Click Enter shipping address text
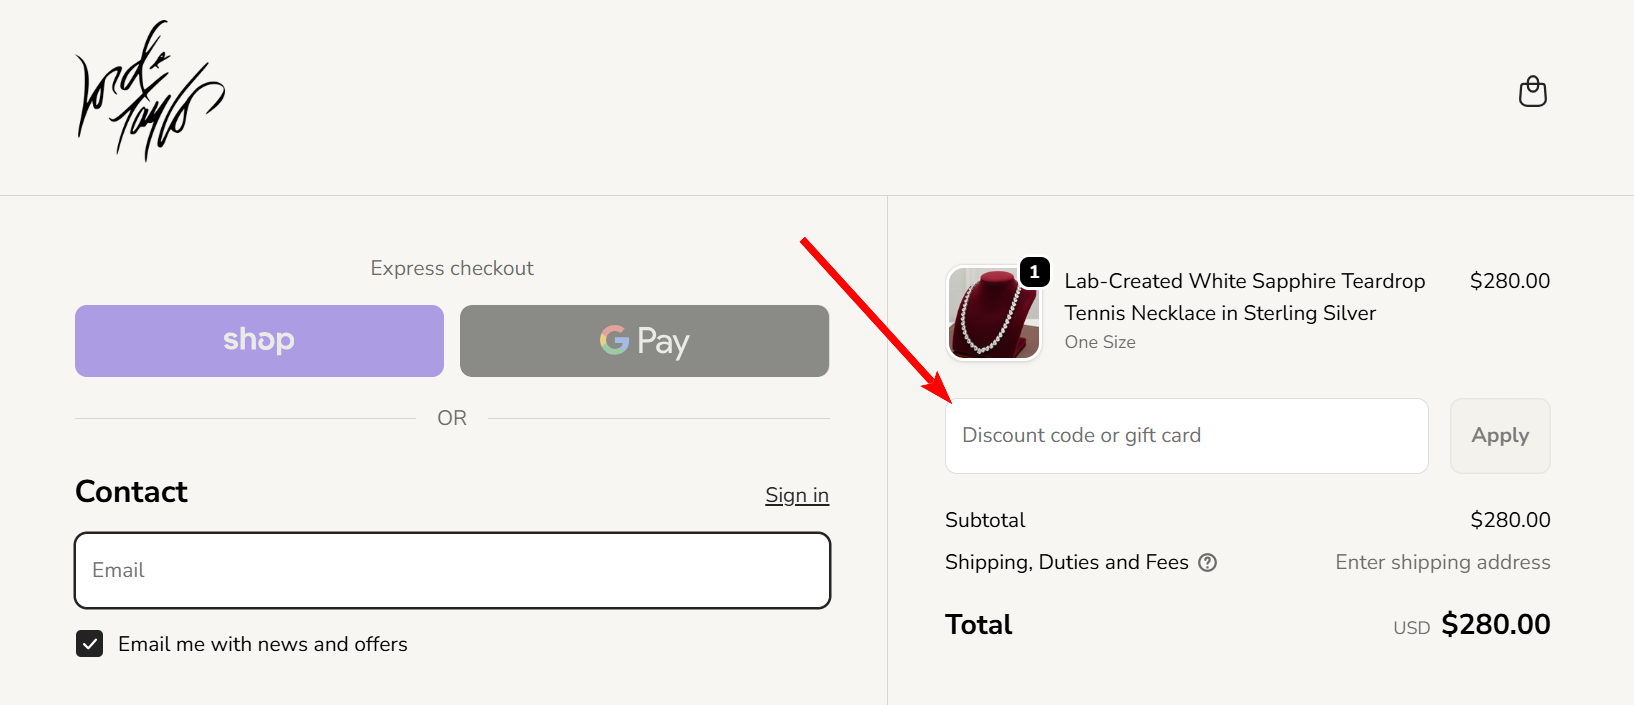 (x=1442, y=562)
